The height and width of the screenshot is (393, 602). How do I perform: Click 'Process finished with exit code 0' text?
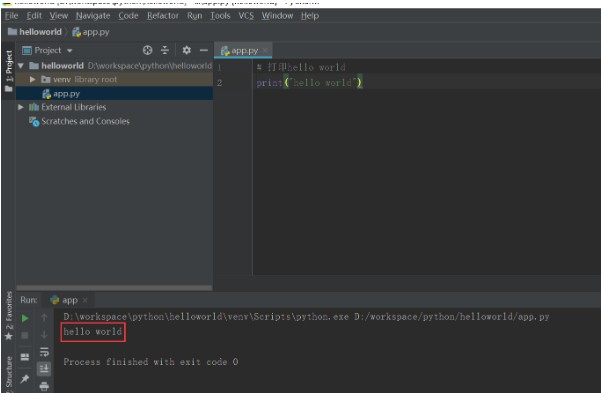151,362
